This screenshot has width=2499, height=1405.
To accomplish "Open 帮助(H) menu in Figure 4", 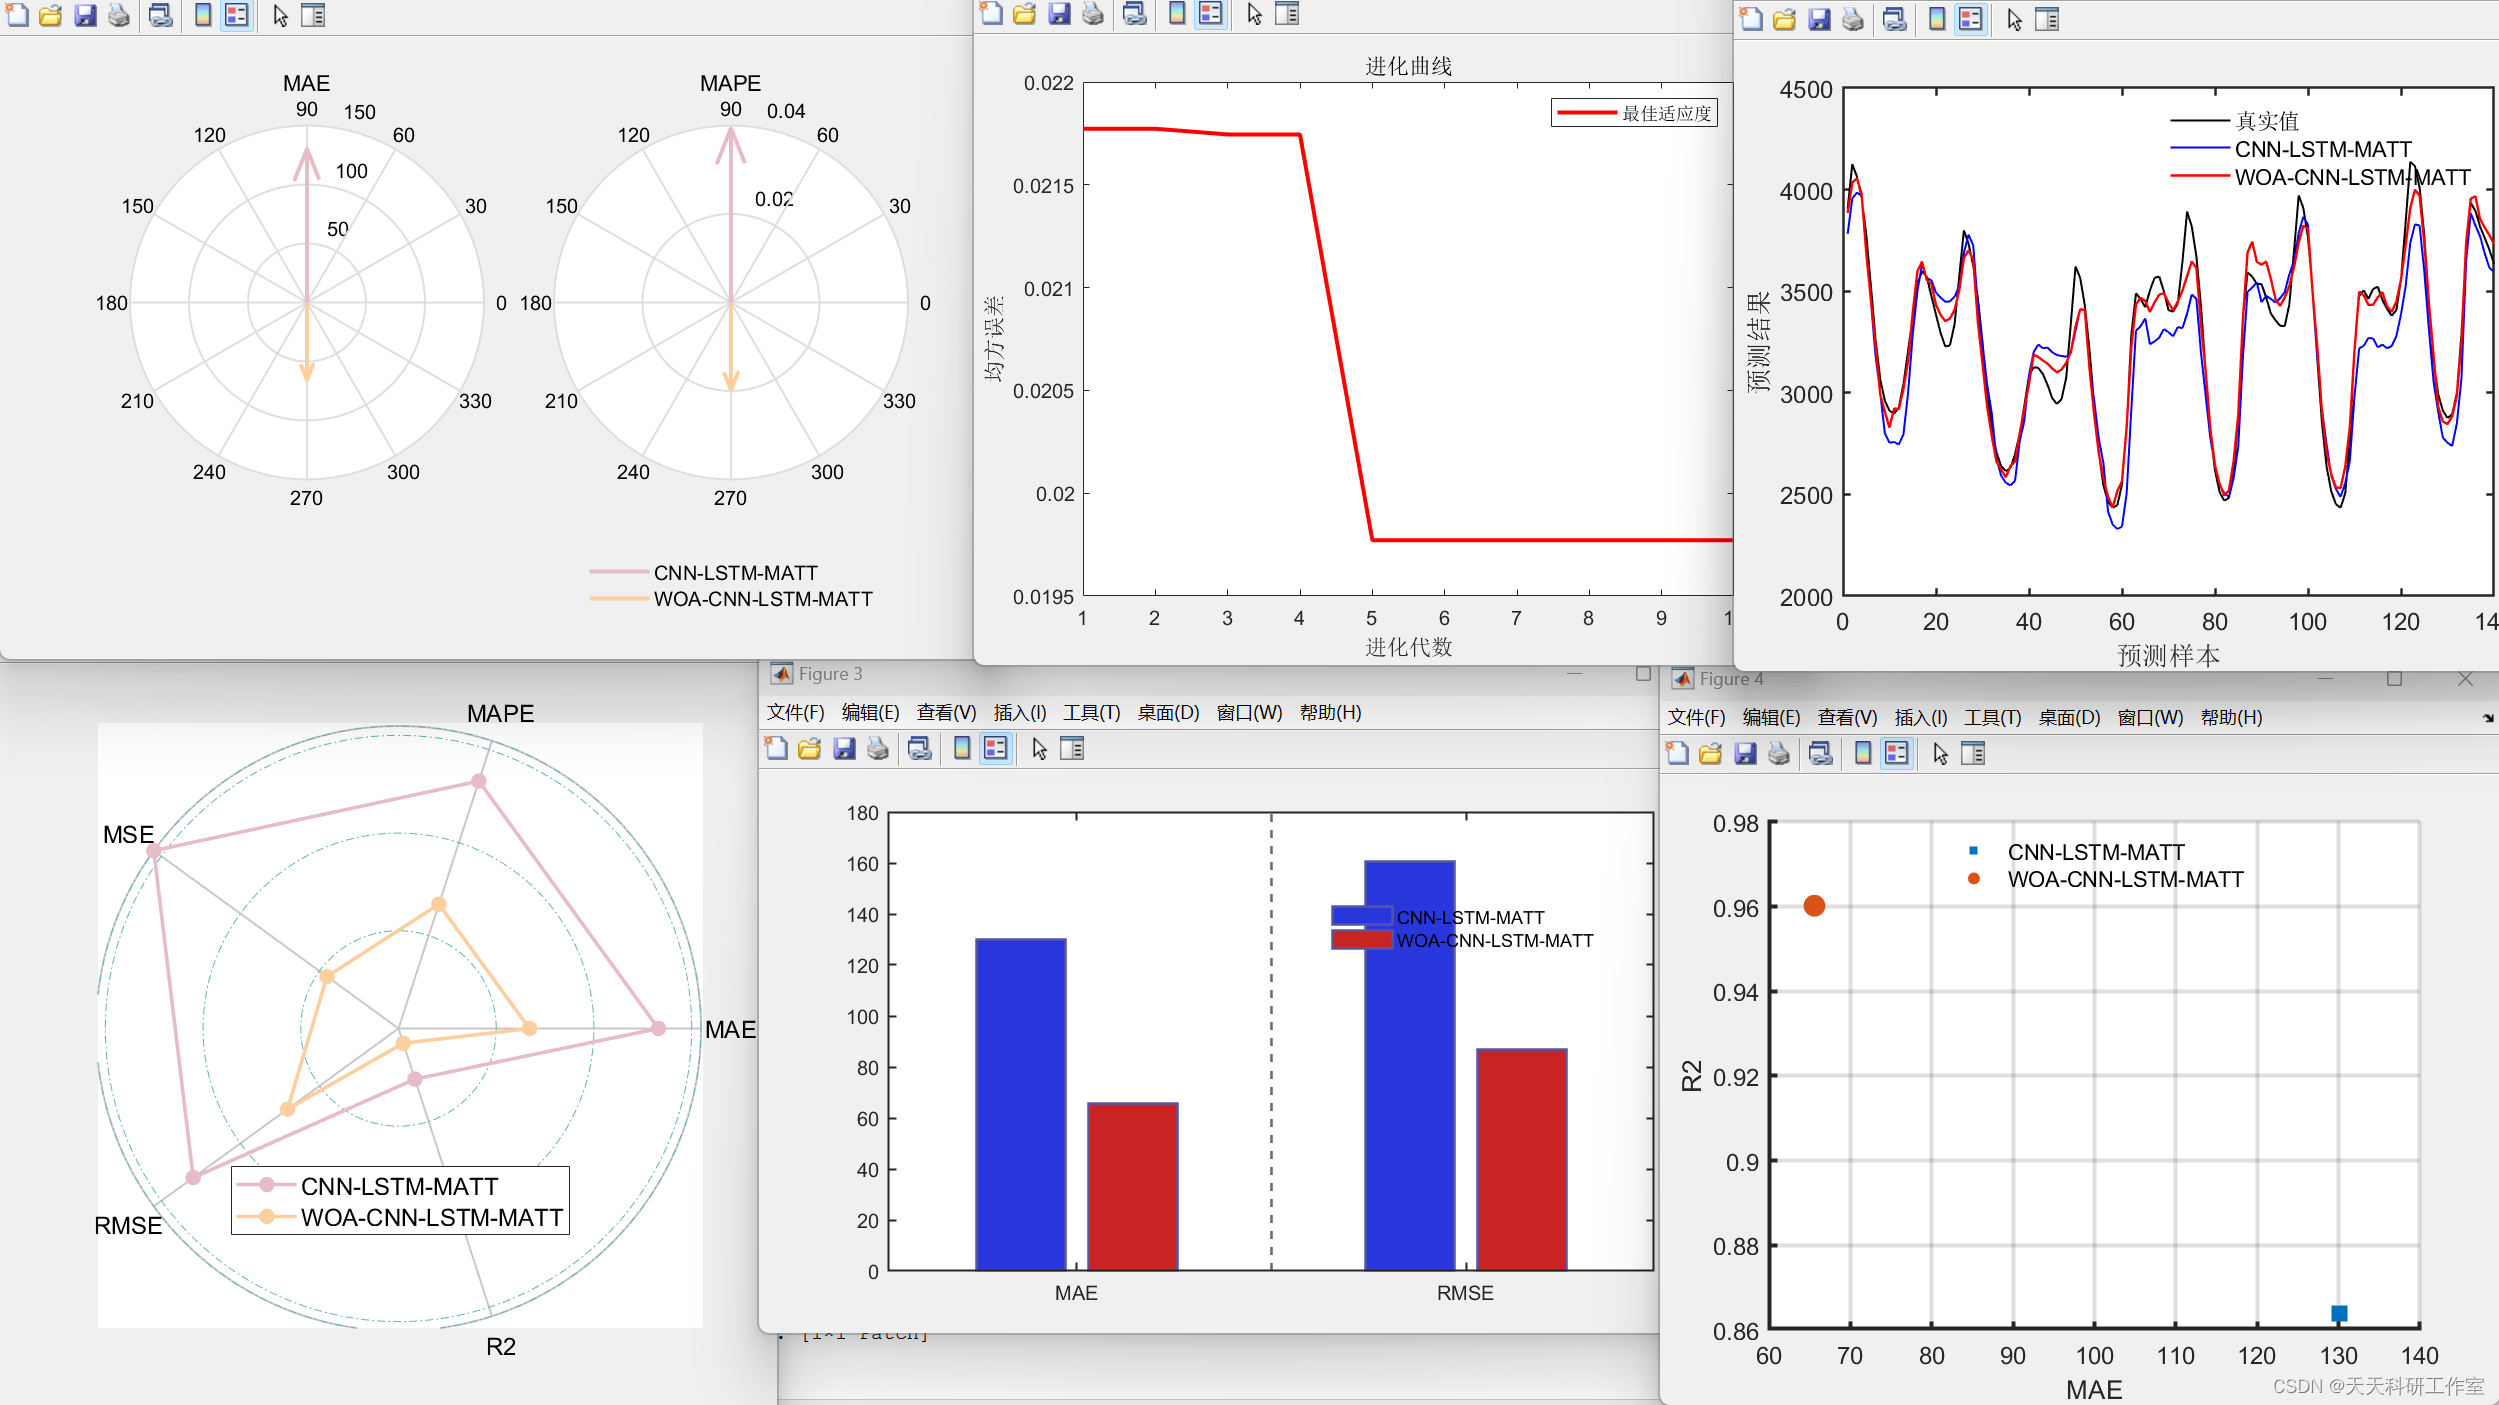I will 2232,717.
